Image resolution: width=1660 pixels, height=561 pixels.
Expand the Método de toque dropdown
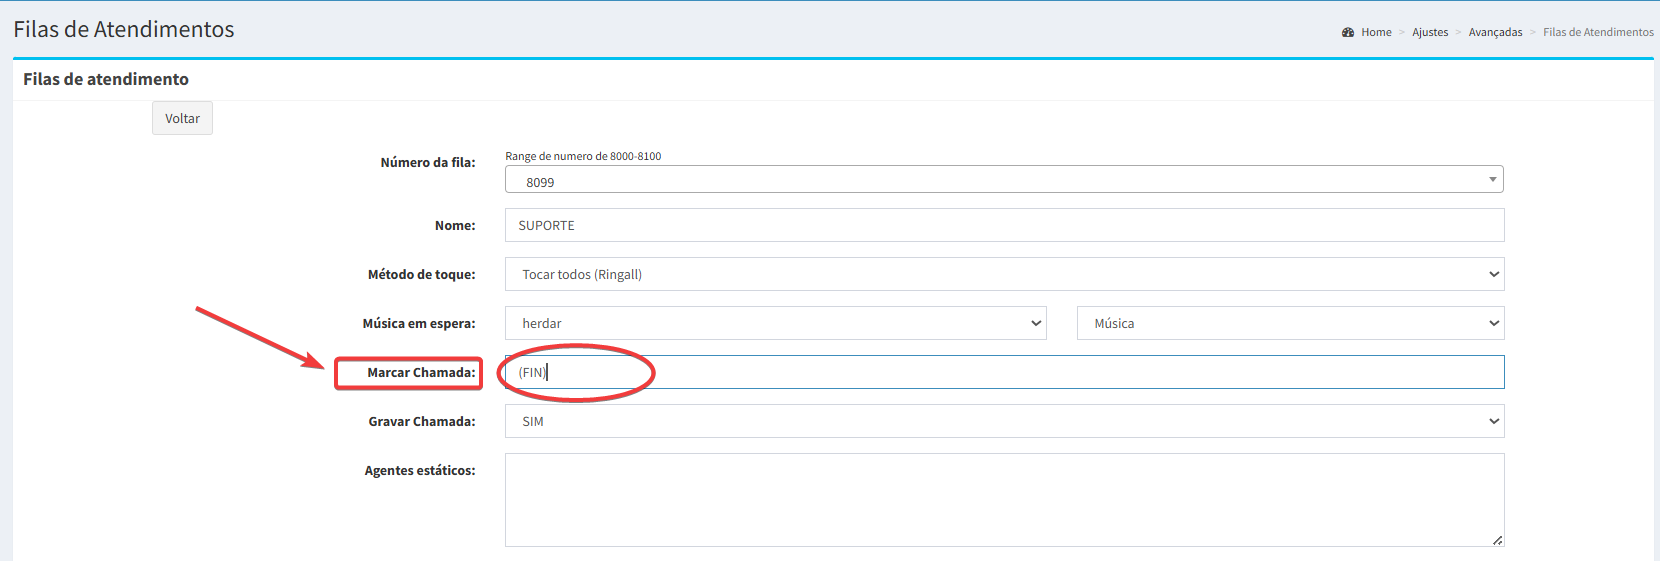(x=1004, y=274)
